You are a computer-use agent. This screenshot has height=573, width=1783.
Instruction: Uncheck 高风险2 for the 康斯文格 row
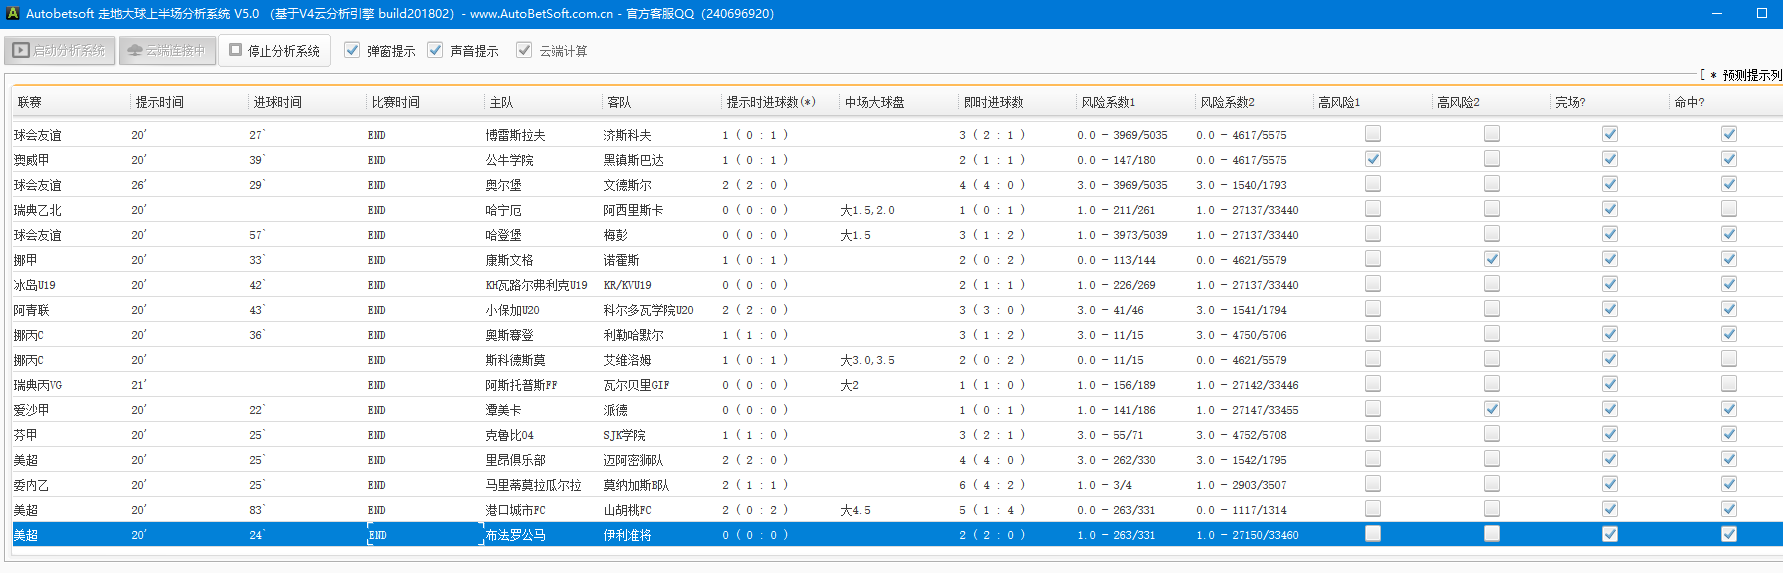1491,259
